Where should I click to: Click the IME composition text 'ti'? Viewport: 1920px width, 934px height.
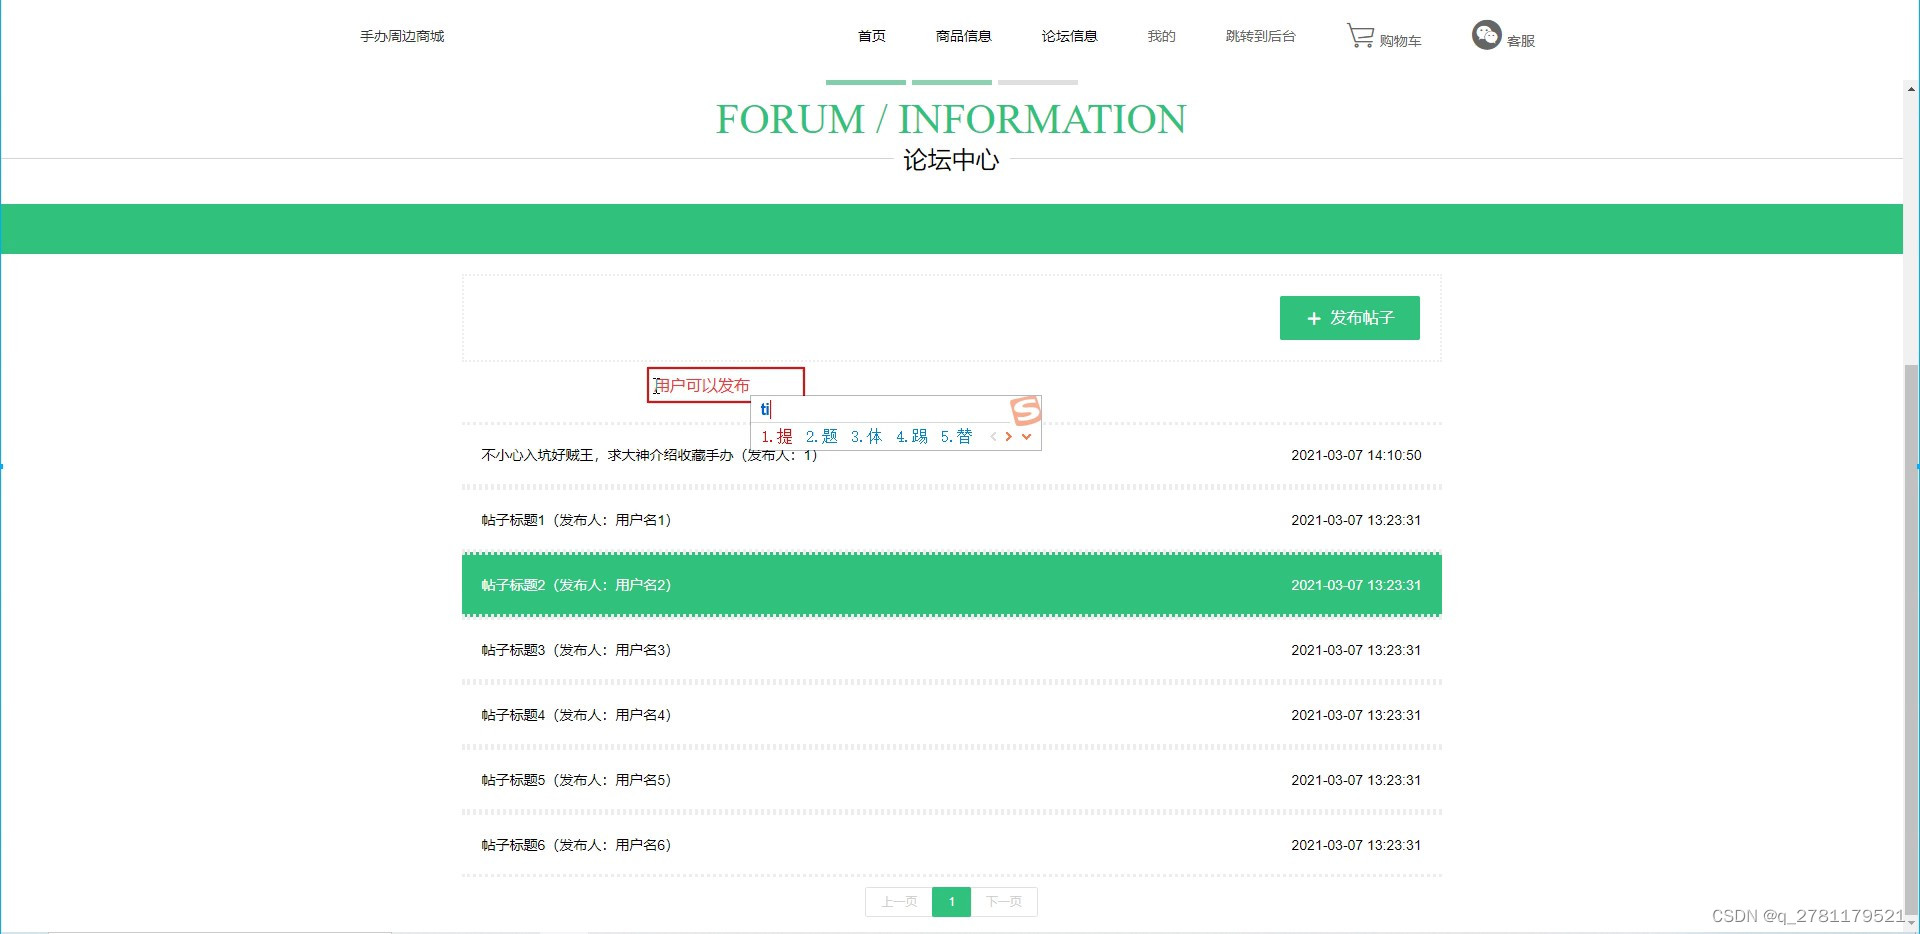pos(765,409)
